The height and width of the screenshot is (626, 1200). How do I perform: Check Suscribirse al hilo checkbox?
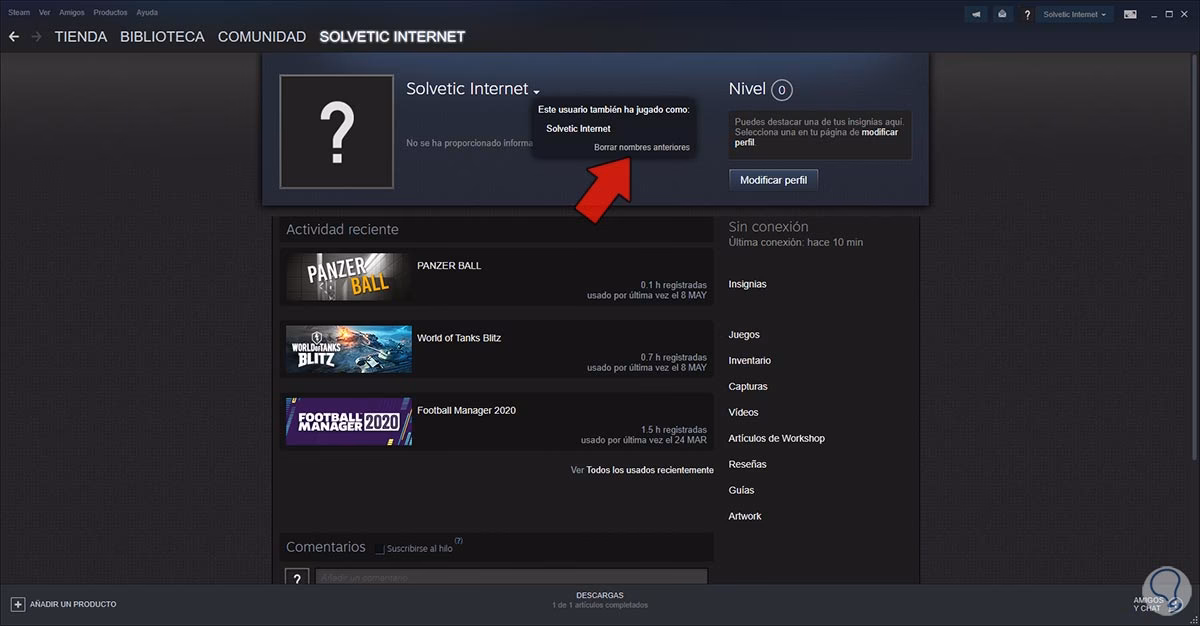tap(380, 549)
